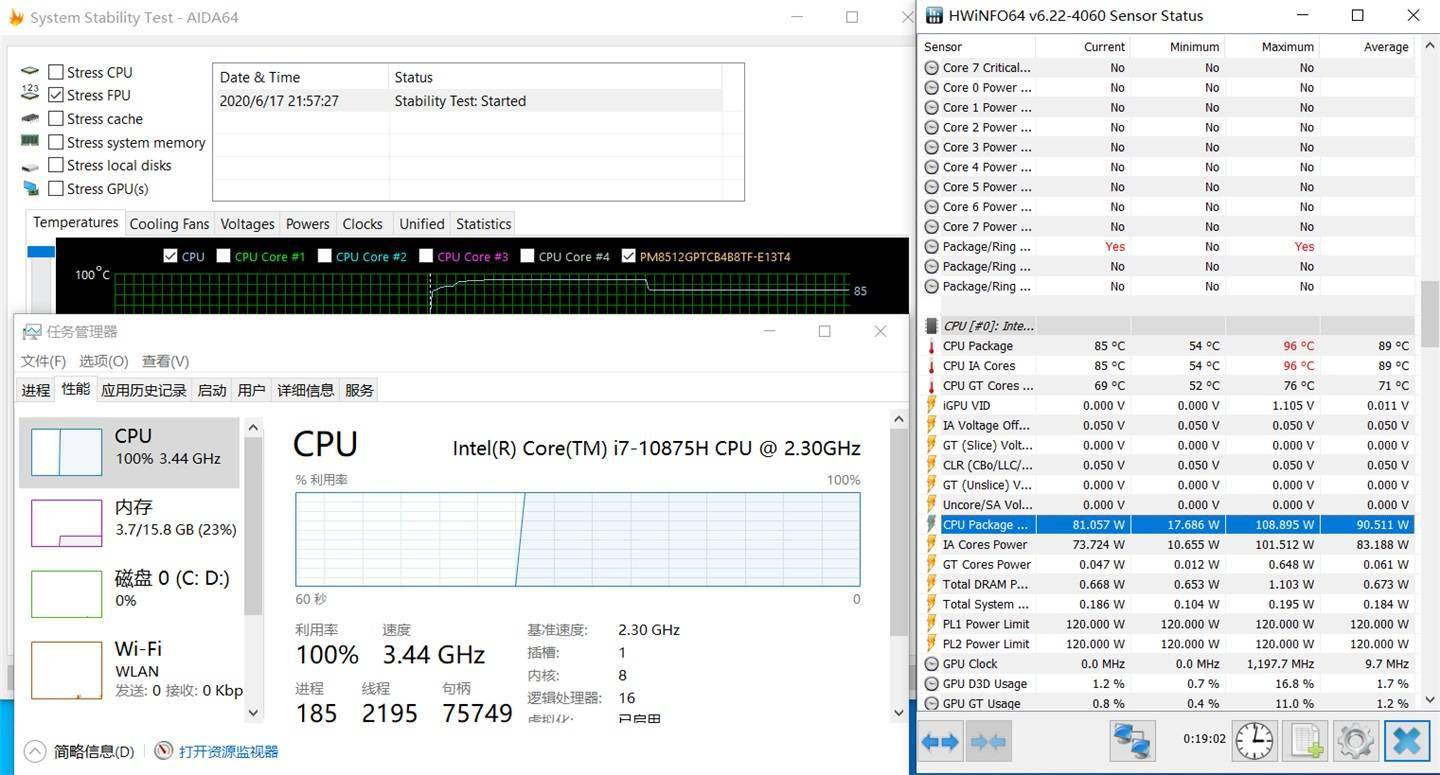Open the 文件(F) menu in Task Manager
Image resolution: width=1440 pixels, height=775 pixels.
coord(44,361)
